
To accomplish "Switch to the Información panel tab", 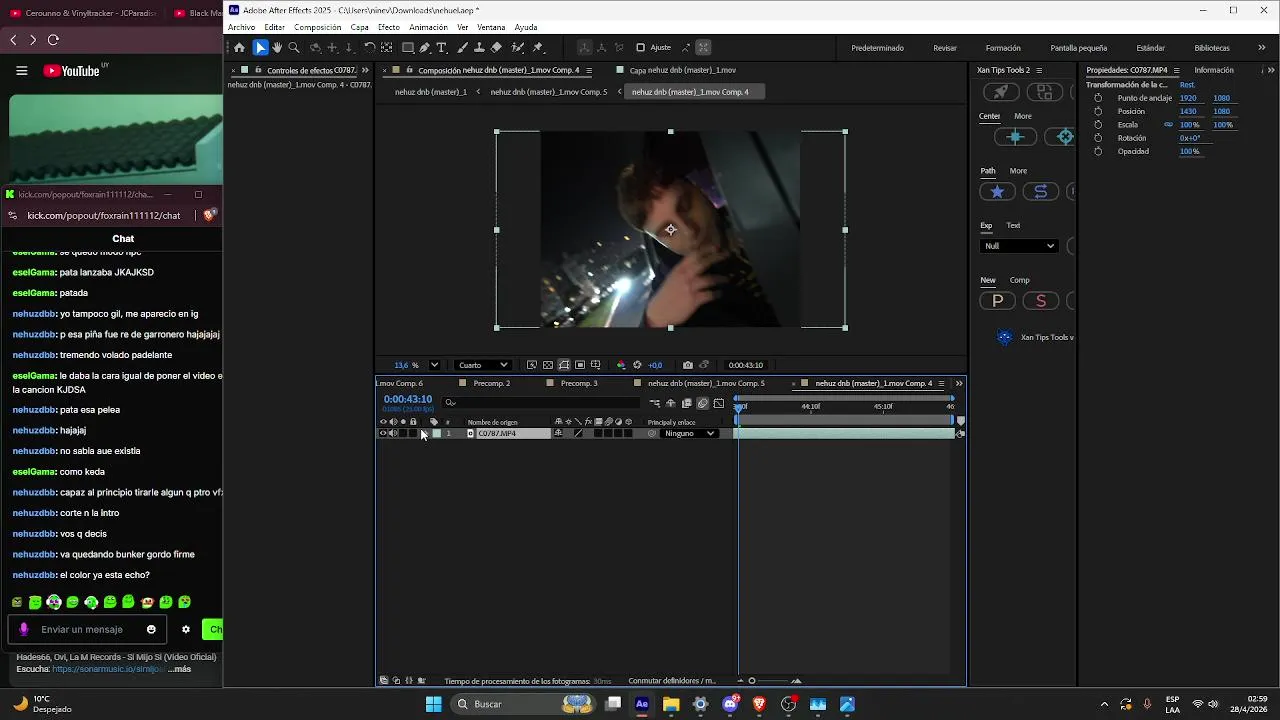I will [1214, 70].
